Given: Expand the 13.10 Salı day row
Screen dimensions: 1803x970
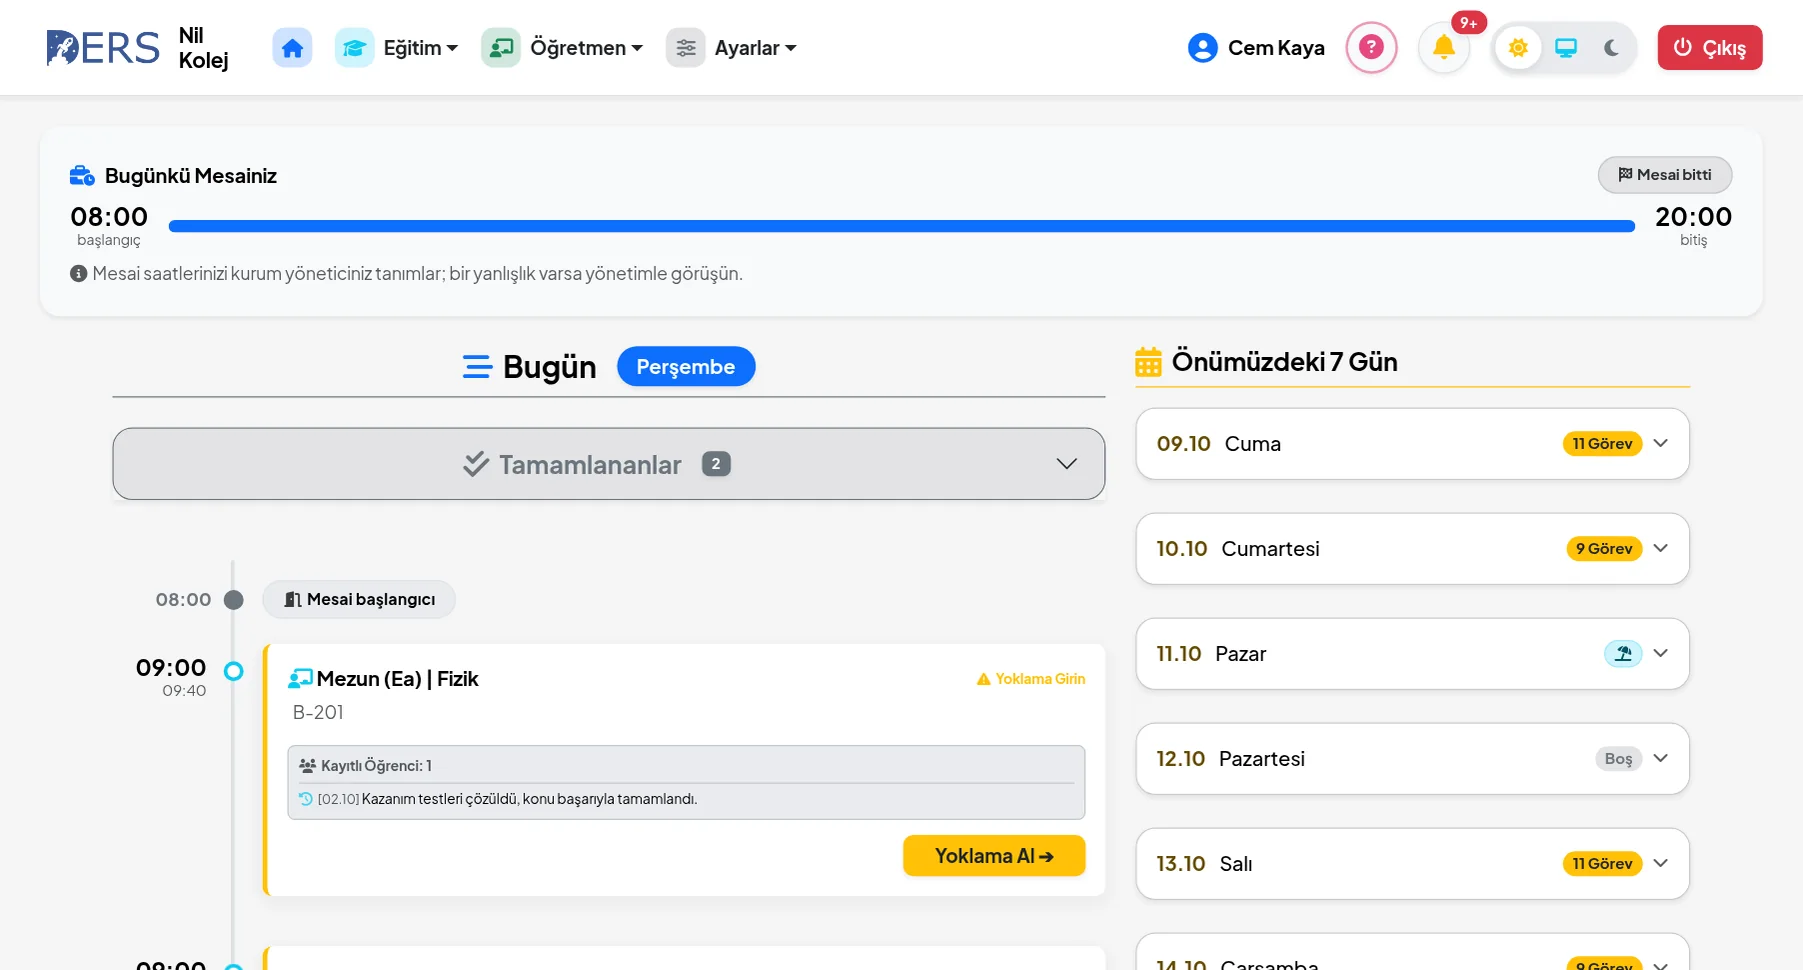Looking at the screenshot, I should [1412, 864].
